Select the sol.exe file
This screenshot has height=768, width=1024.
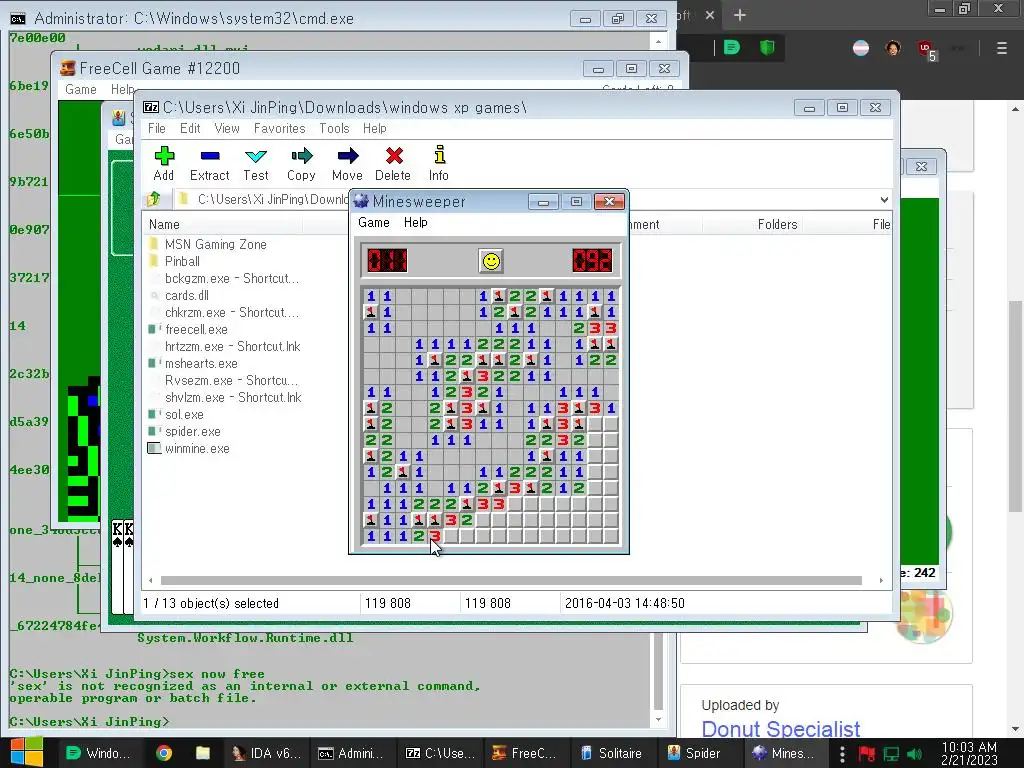184,414
